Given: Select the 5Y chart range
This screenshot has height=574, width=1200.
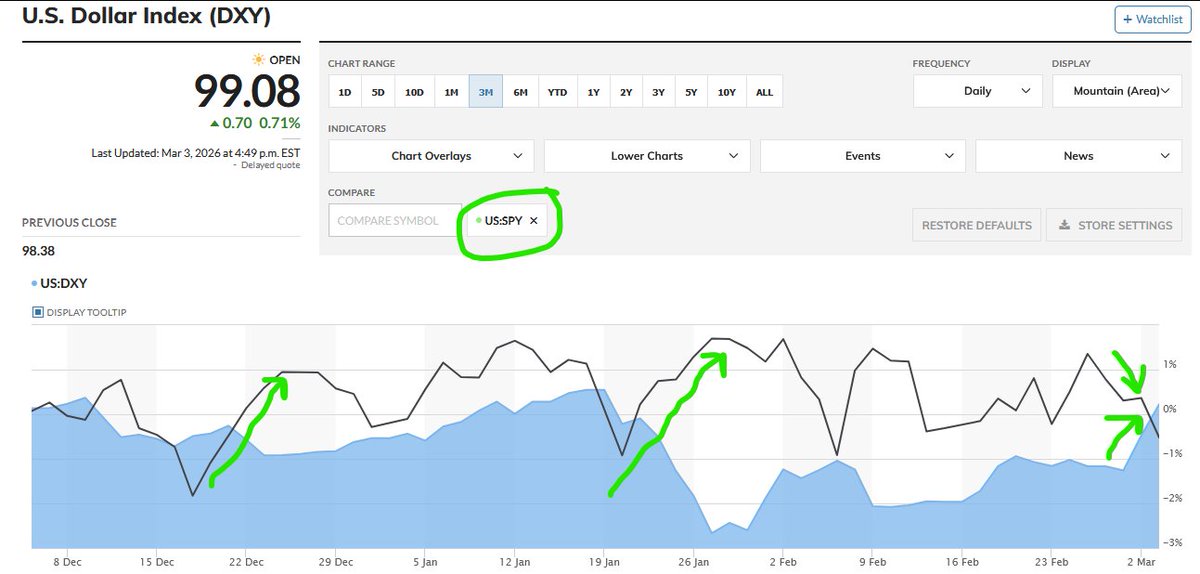Looking at the screenshot, I should 691,92.
